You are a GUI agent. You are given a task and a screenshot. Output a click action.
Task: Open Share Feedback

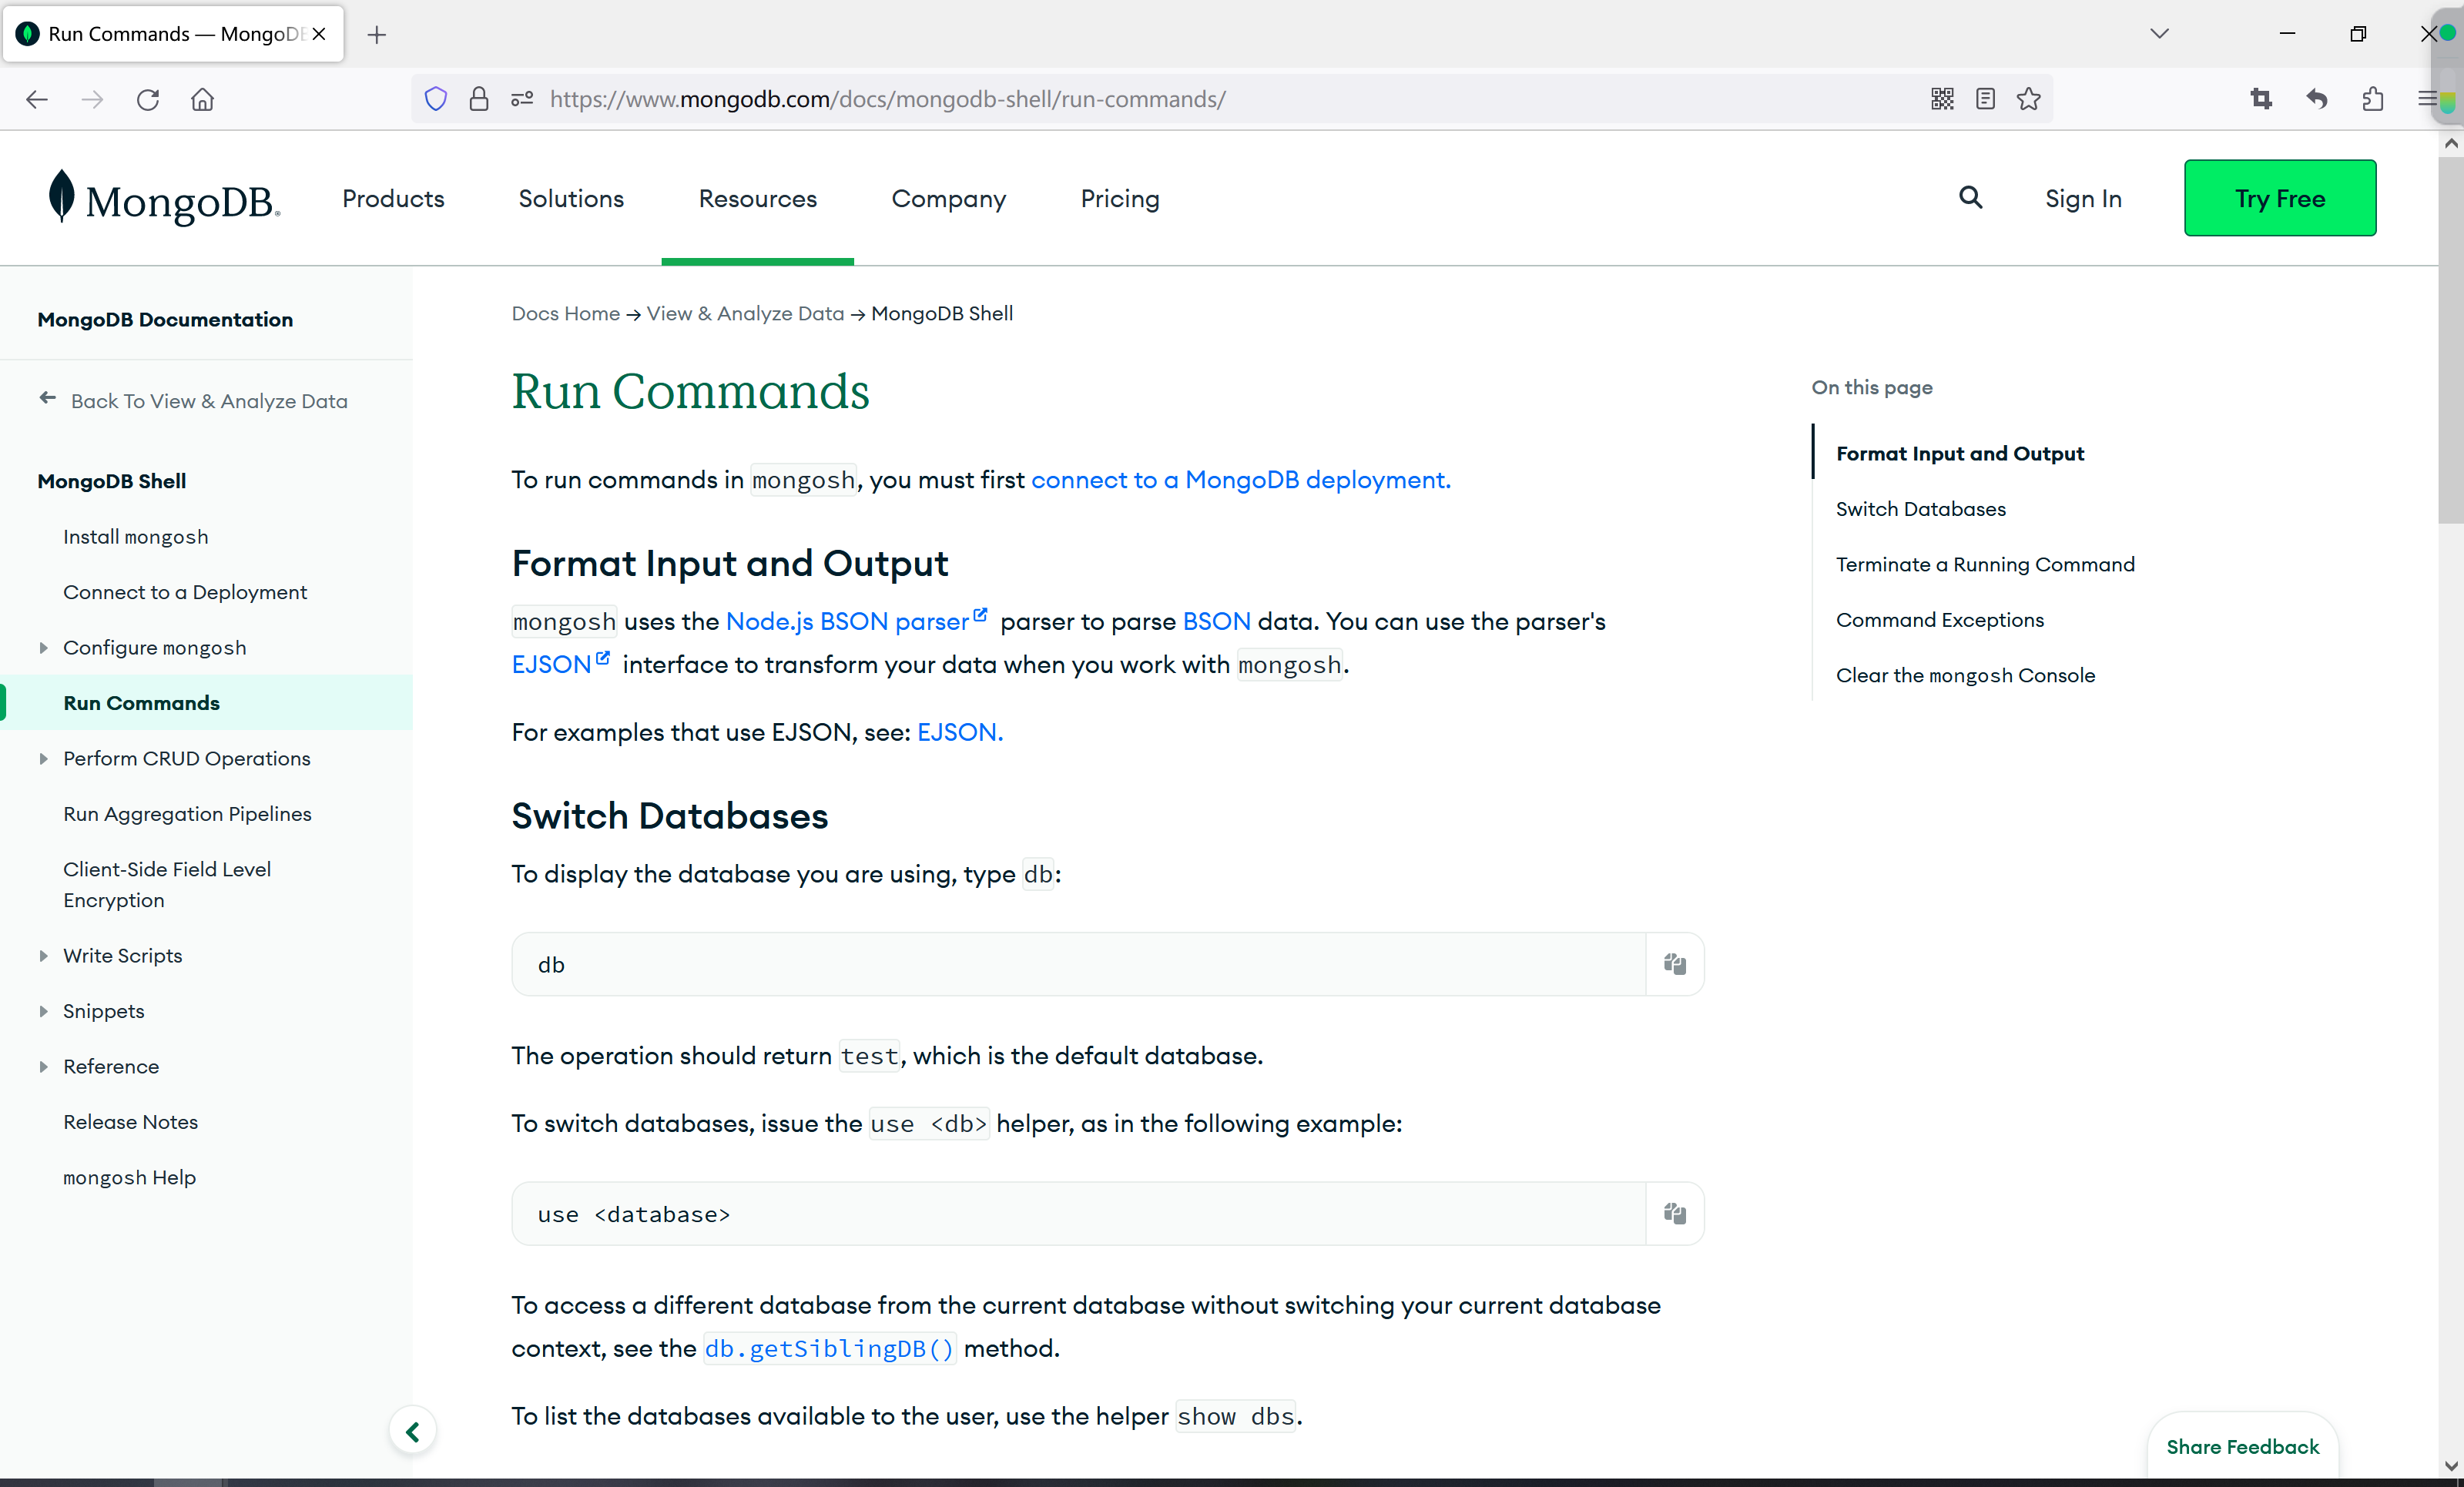point(2242,1447)
